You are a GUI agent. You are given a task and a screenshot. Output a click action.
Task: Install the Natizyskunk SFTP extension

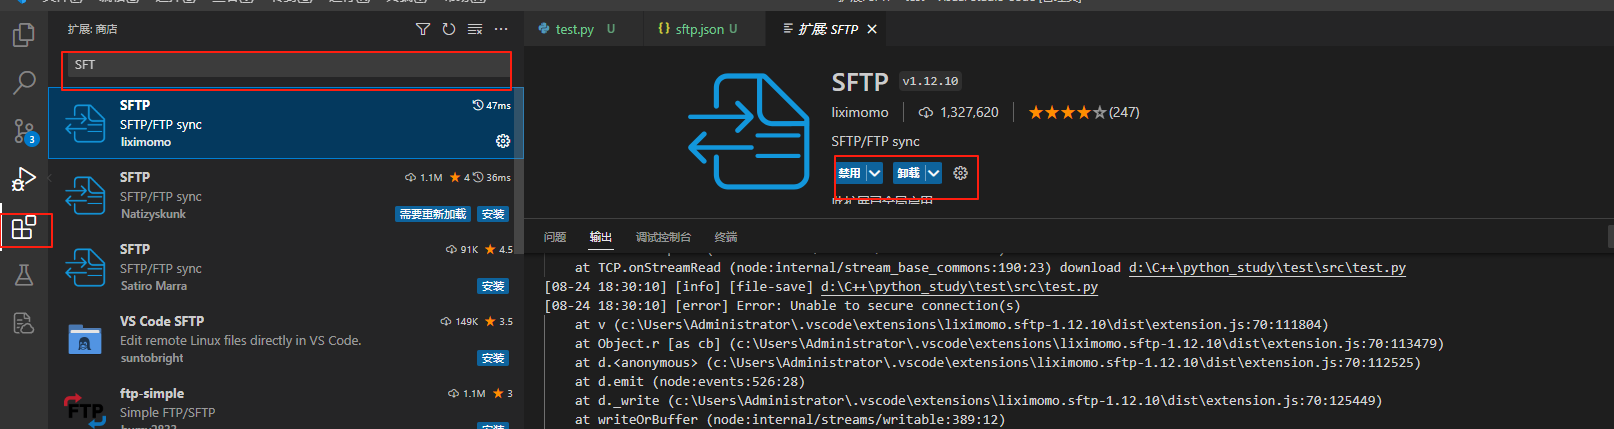pyautogui.click(x=493, y=214)
